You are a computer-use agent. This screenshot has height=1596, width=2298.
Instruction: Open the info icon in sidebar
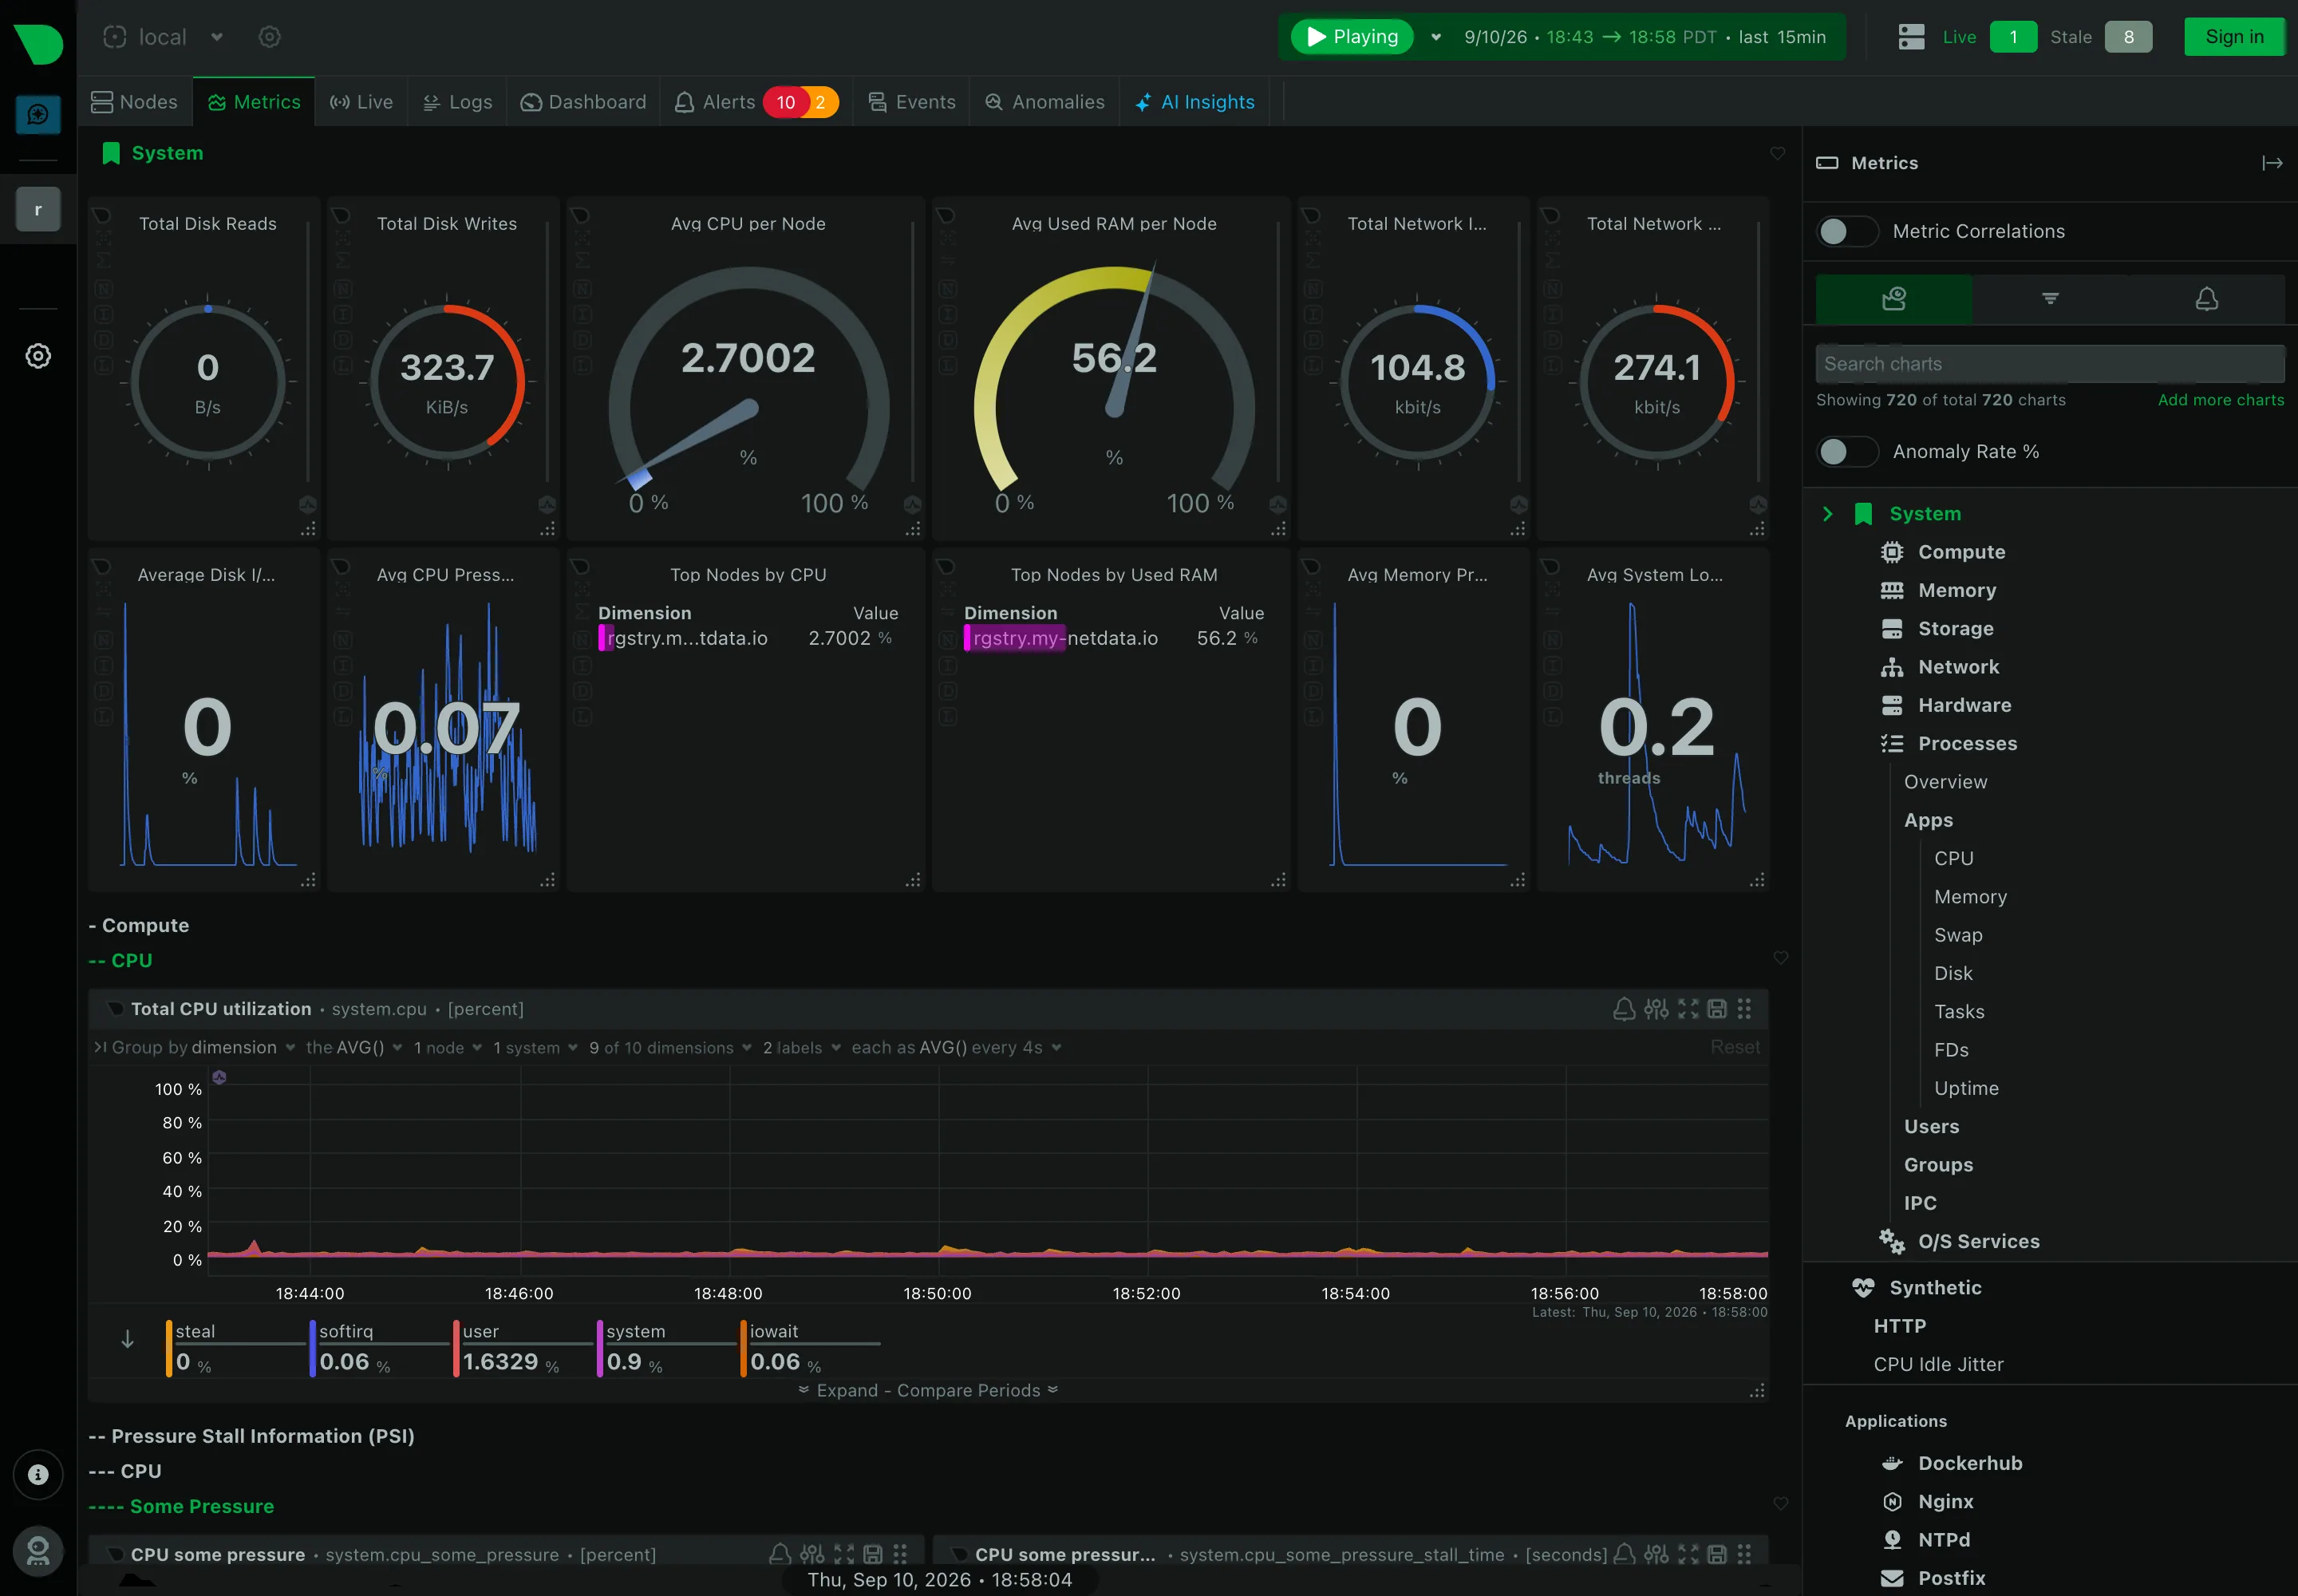(x=38, y=1474)
